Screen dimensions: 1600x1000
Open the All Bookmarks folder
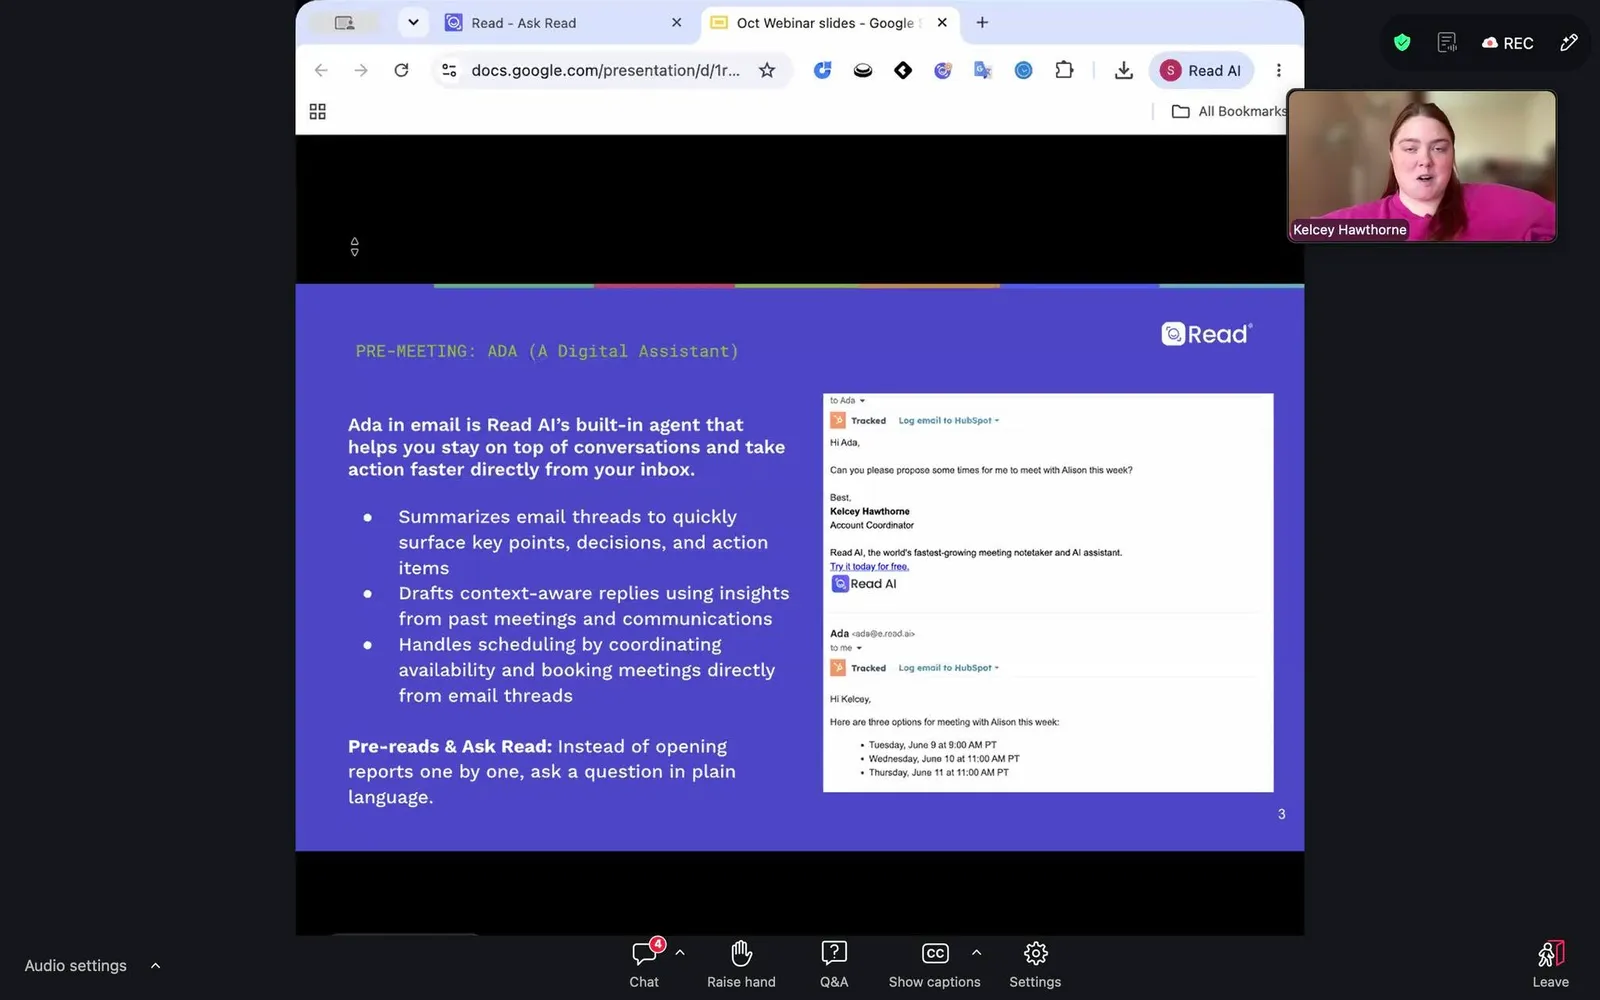(1229, 111)
